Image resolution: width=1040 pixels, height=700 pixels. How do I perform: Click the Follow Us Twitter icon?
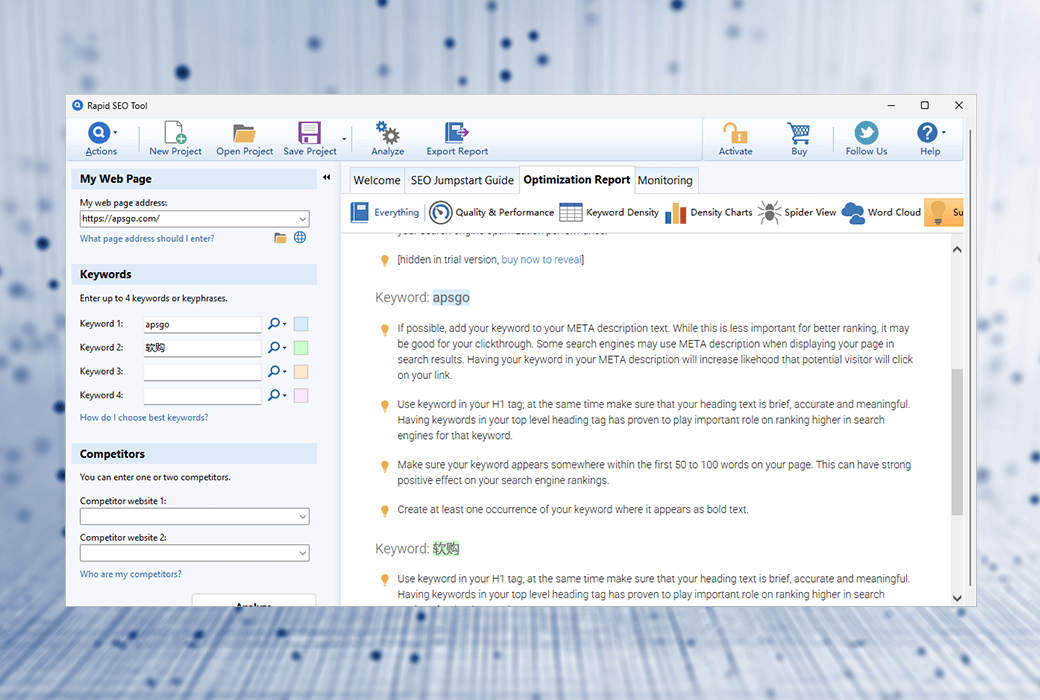point(866,133)
